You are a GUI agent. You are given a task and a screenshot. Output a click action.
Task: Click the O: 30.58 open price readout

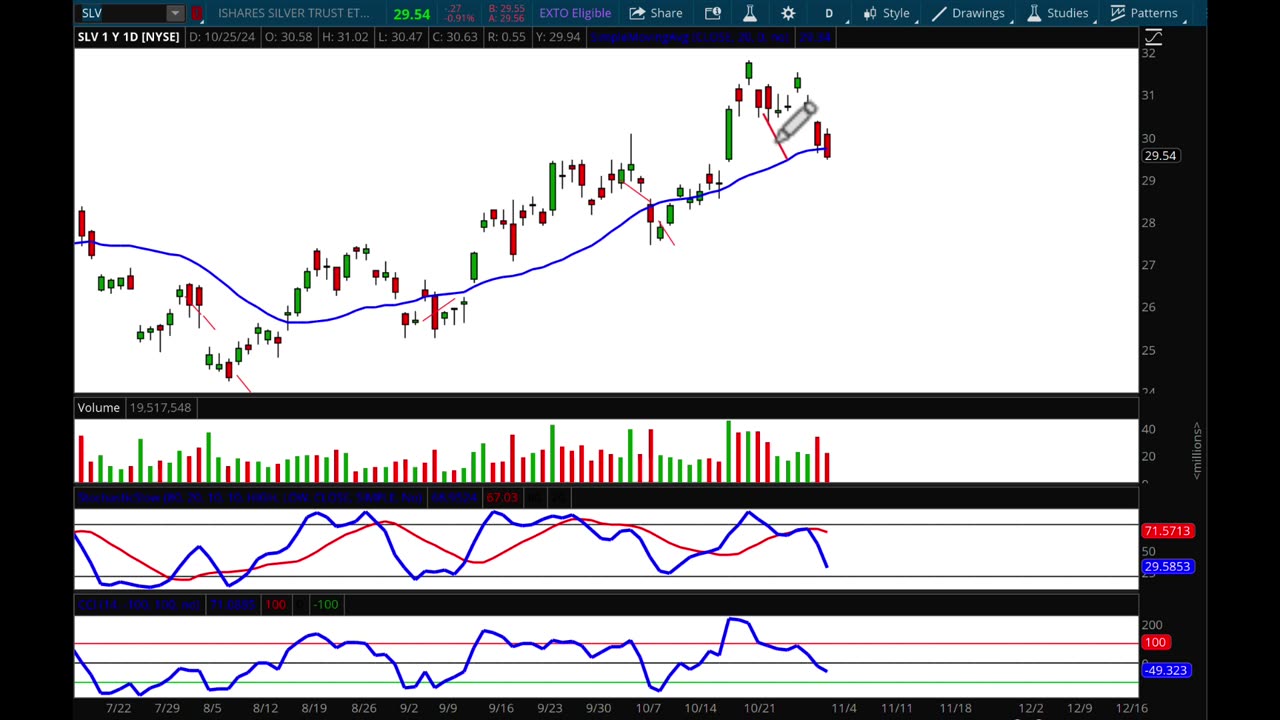click(288, 37)
